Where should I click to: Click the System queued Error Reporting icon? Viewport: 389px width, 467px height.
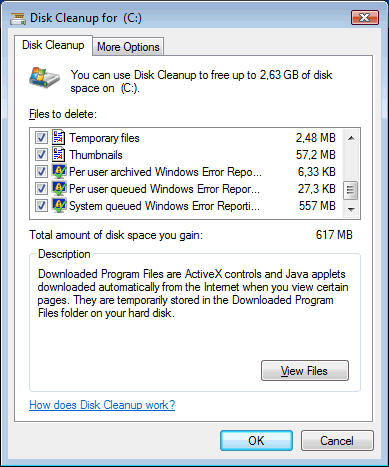click(59, 206)
